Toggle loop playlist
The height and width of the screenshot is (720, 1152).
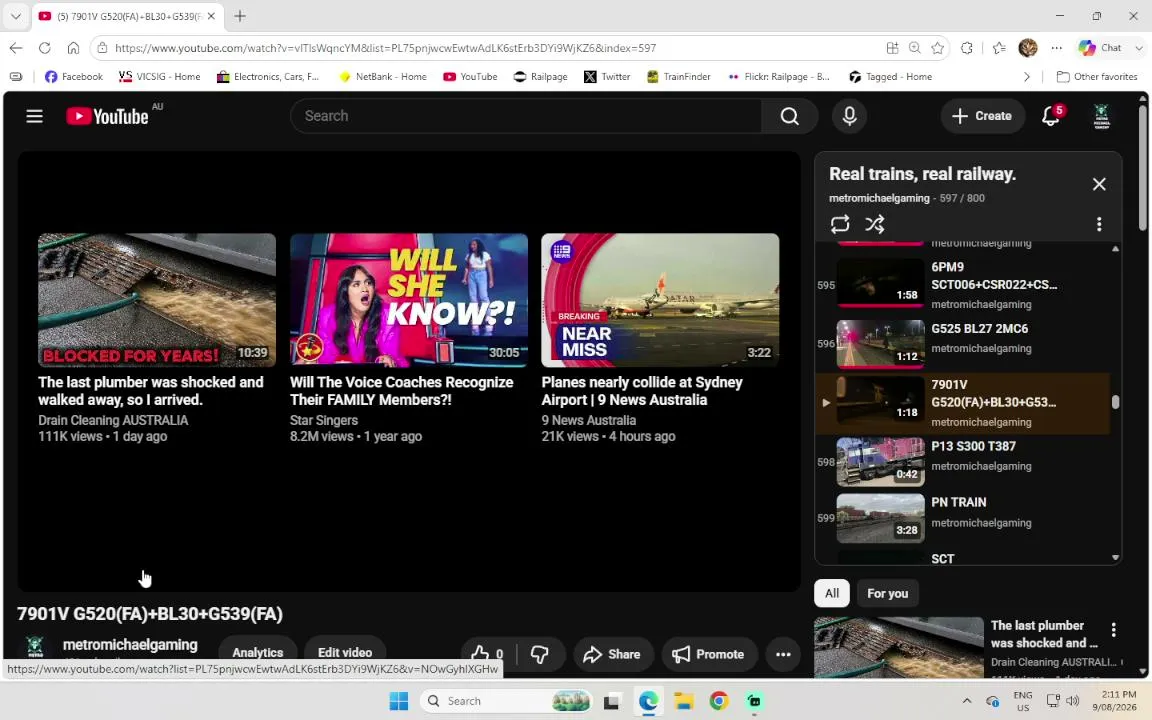pyautogui.click(x=840, y=224)
